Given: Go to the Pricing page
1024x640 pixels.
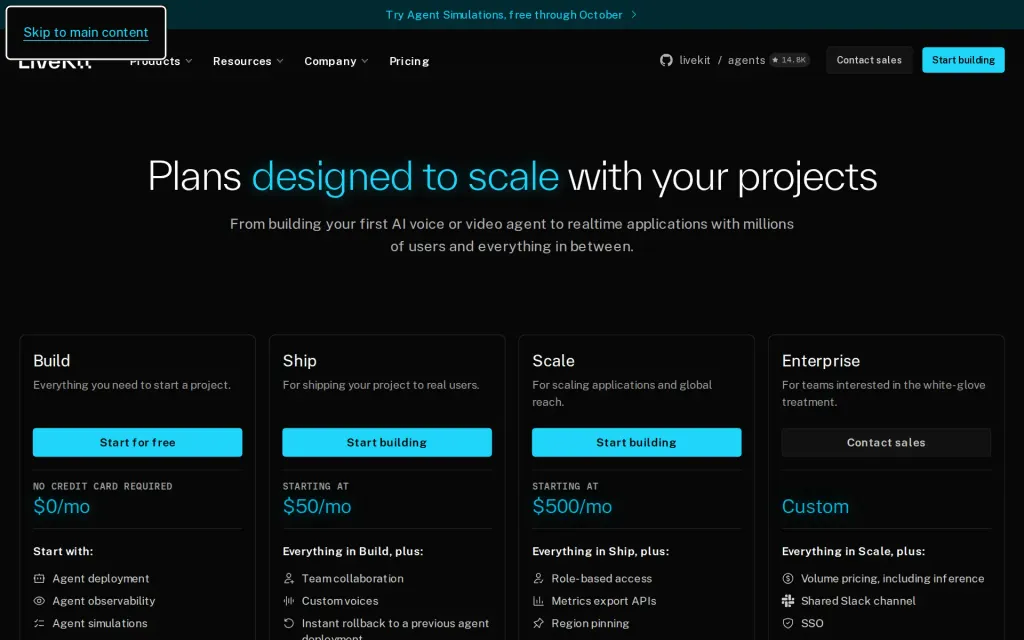Looking at the screenshot, I should (409, 61).
